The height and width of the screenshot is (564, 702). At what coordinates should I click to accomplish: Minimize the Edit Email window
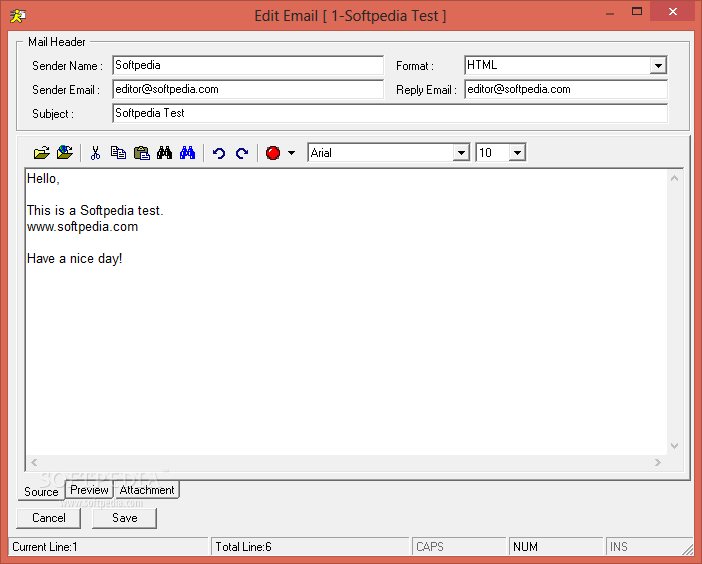pos(610,13)
